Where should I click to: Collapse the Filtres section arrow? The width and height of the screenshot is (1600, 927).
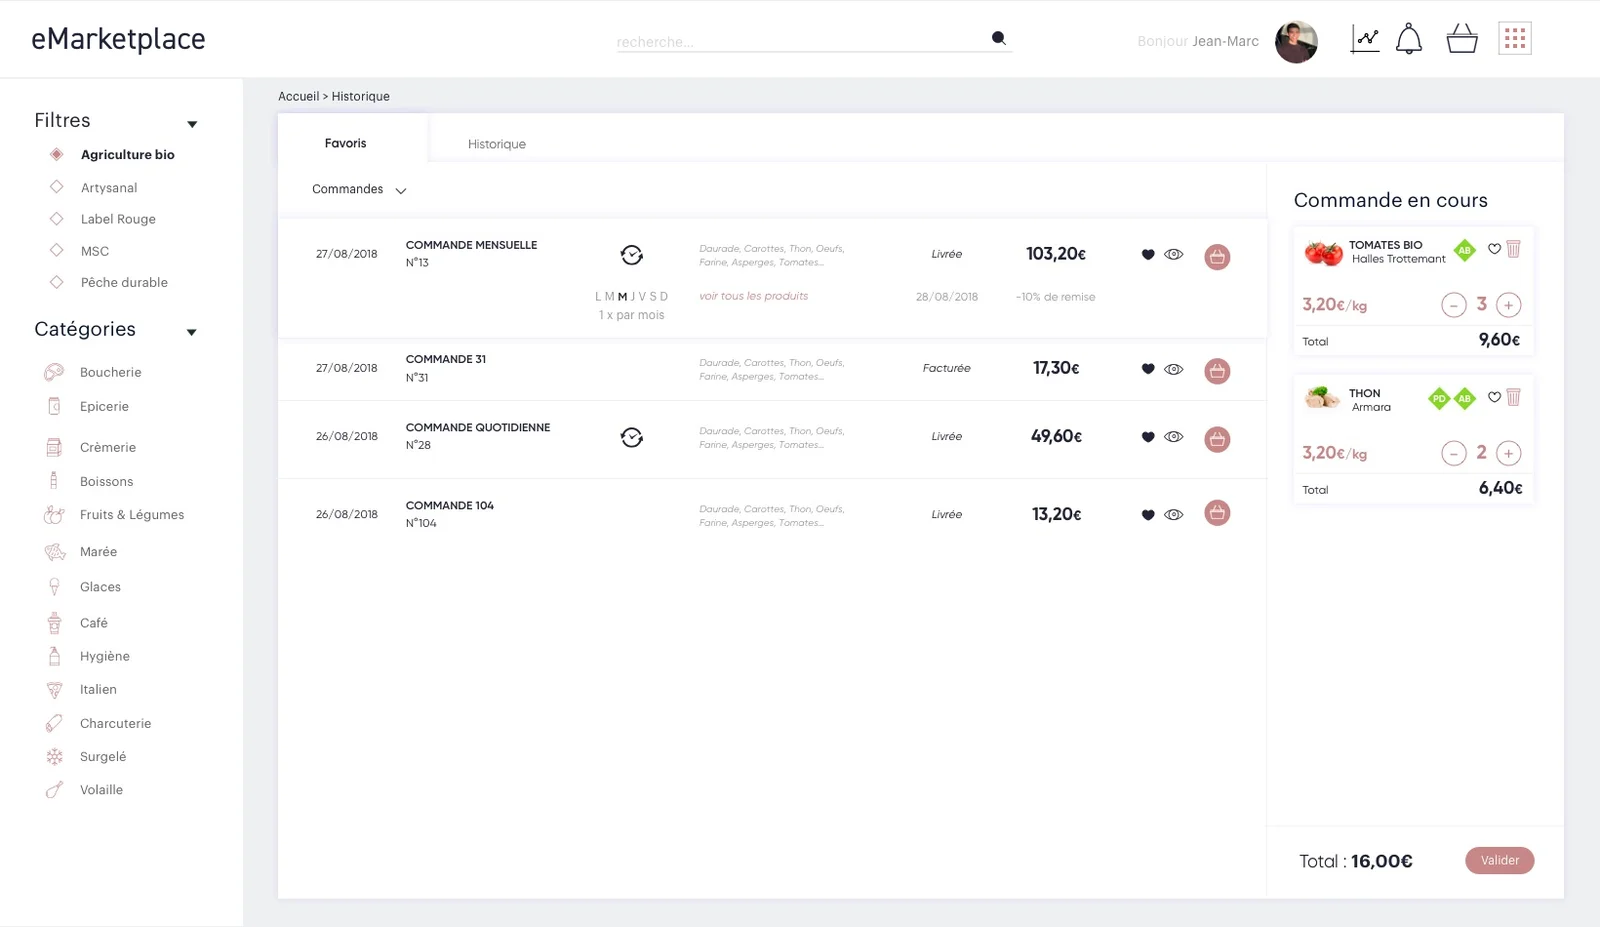(x=192, y=124)
